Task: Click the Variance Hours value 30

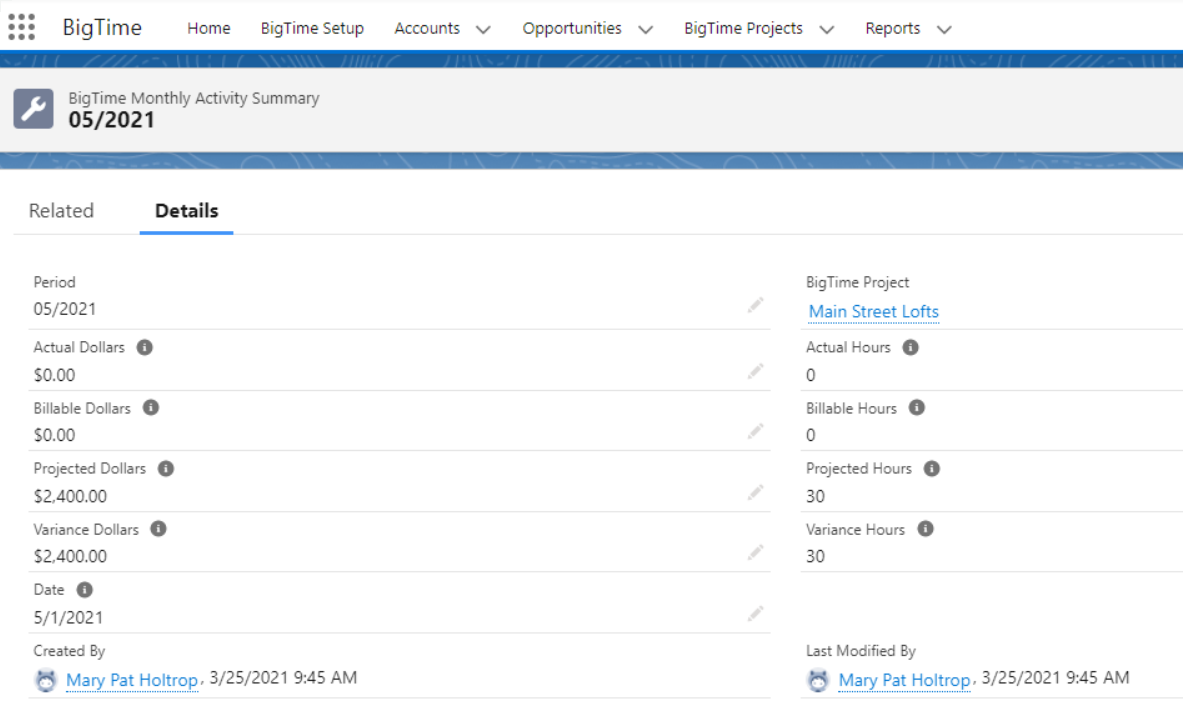Action: 816,557
